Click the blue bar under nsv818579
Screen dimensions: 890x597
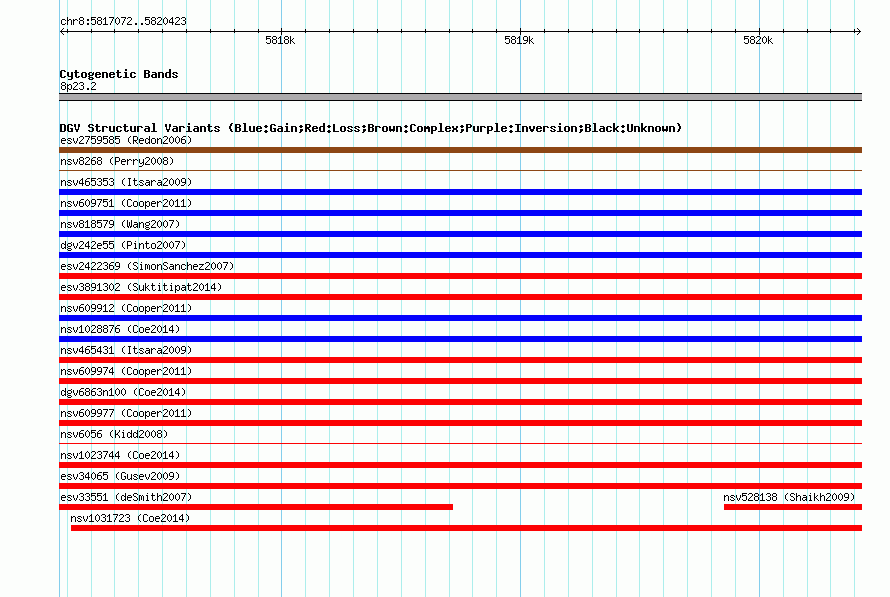460,234
